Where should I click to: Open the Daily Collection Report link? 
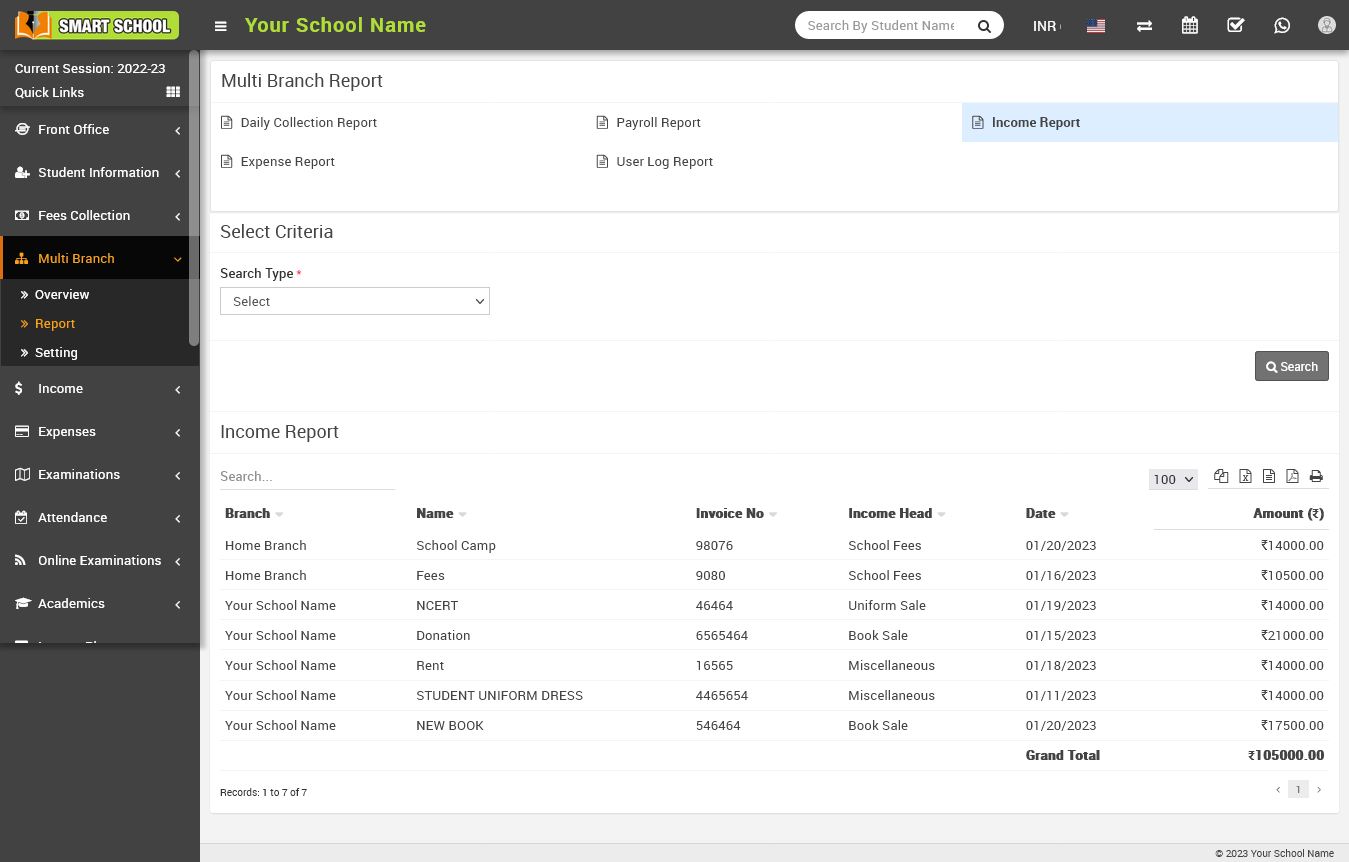coord(308,123)
